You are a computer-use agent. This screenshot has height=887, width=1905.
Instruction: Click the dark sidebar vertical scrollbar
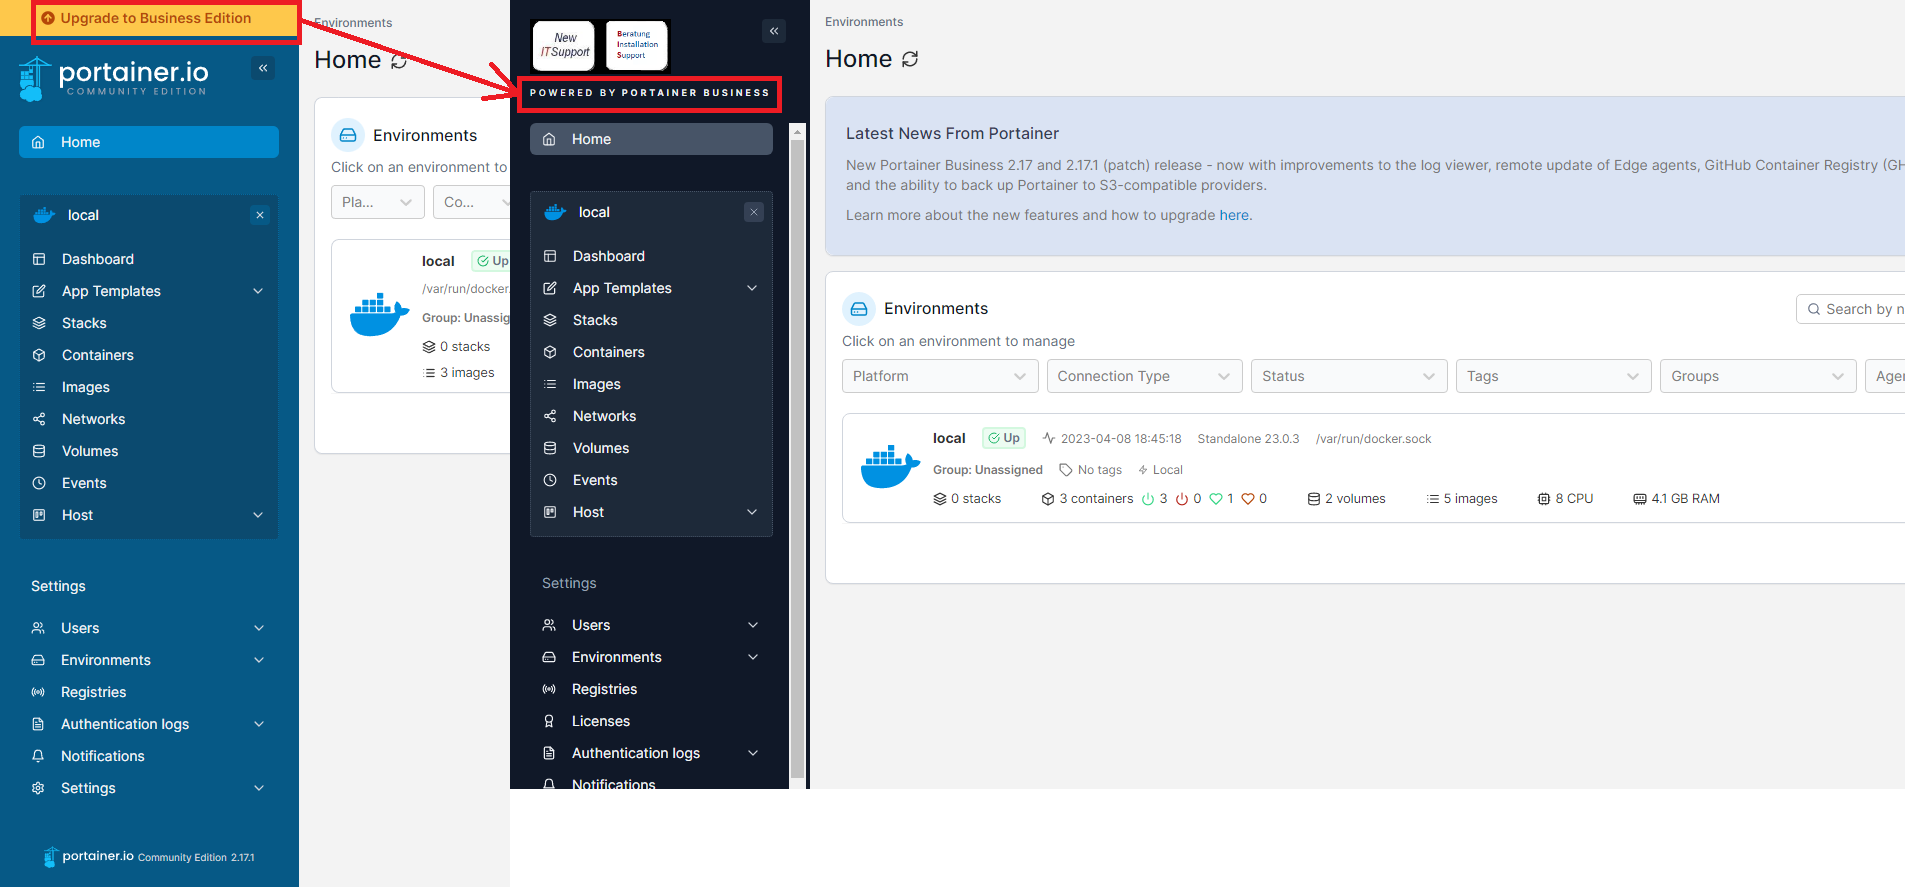(x=797, y=450)
